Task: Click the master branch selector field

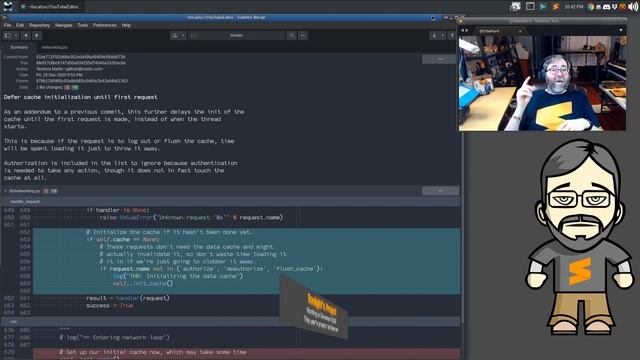Action: pyautogui.click(x=237, y=36)
